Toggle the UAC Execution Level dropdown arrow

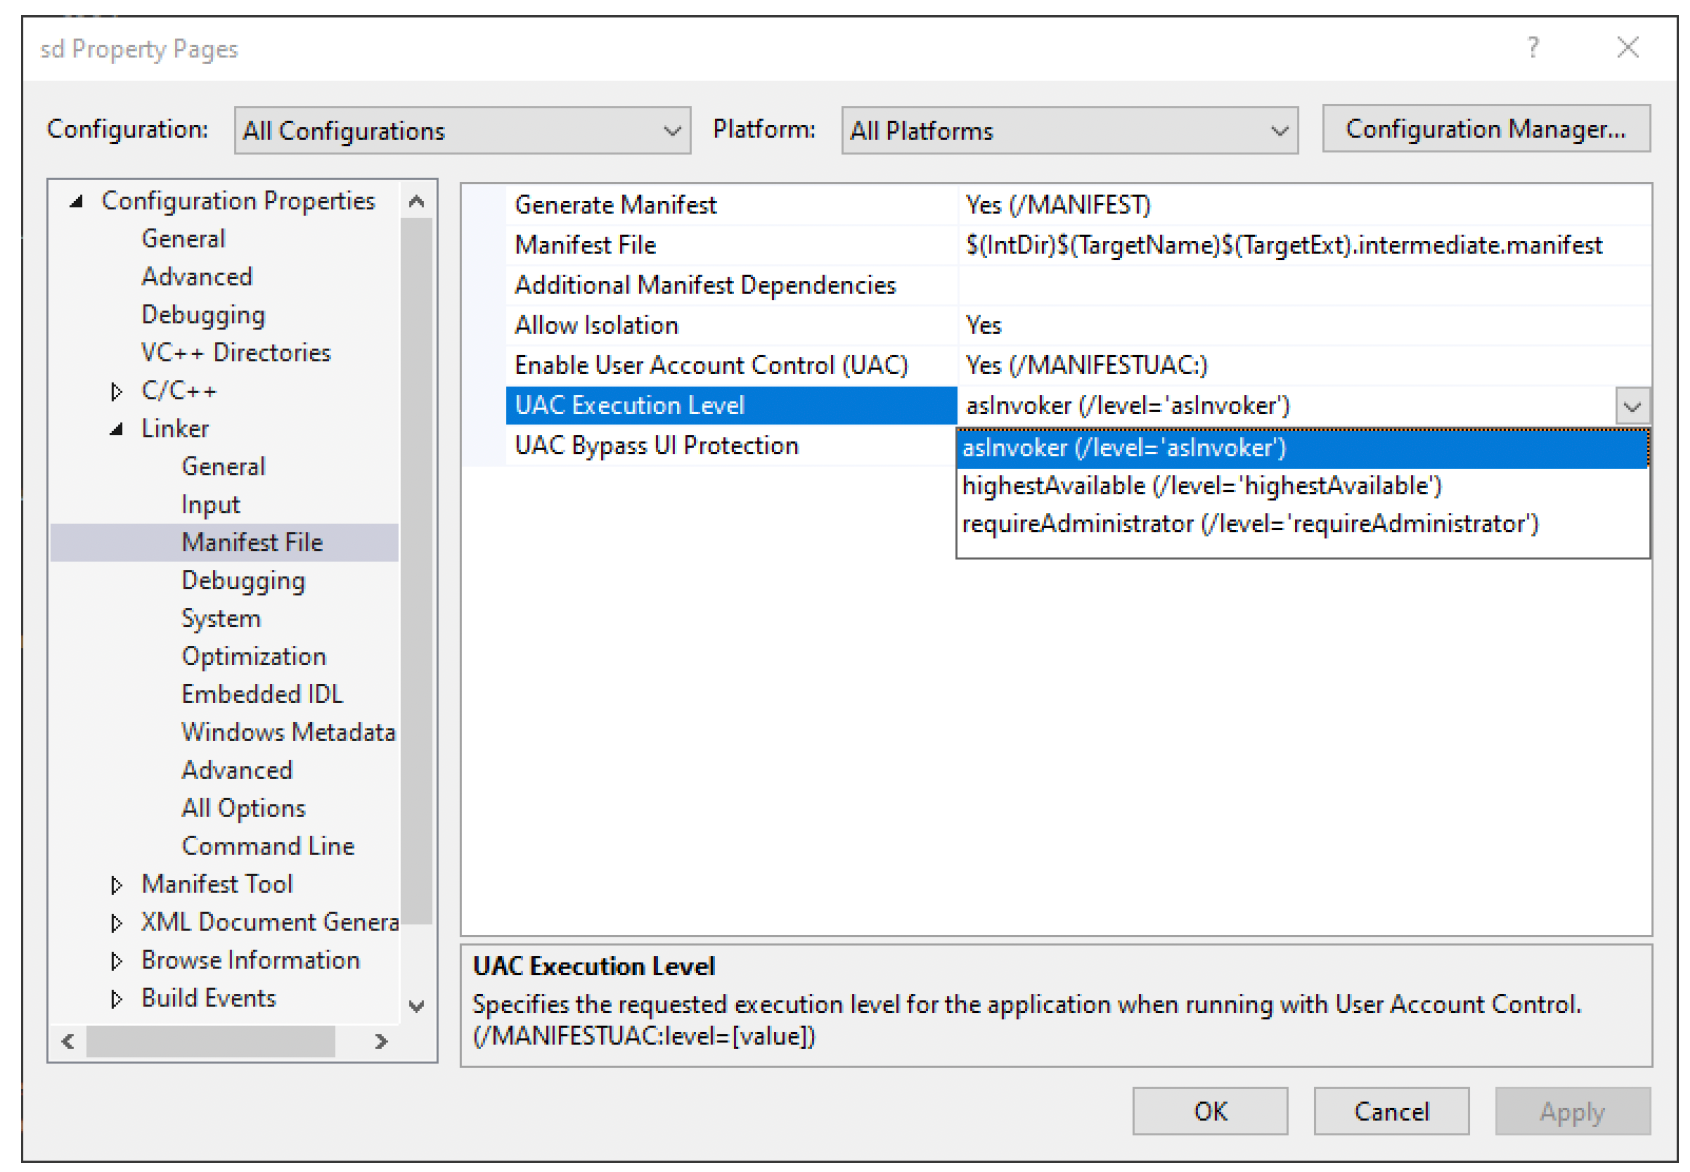point(1632,406)
